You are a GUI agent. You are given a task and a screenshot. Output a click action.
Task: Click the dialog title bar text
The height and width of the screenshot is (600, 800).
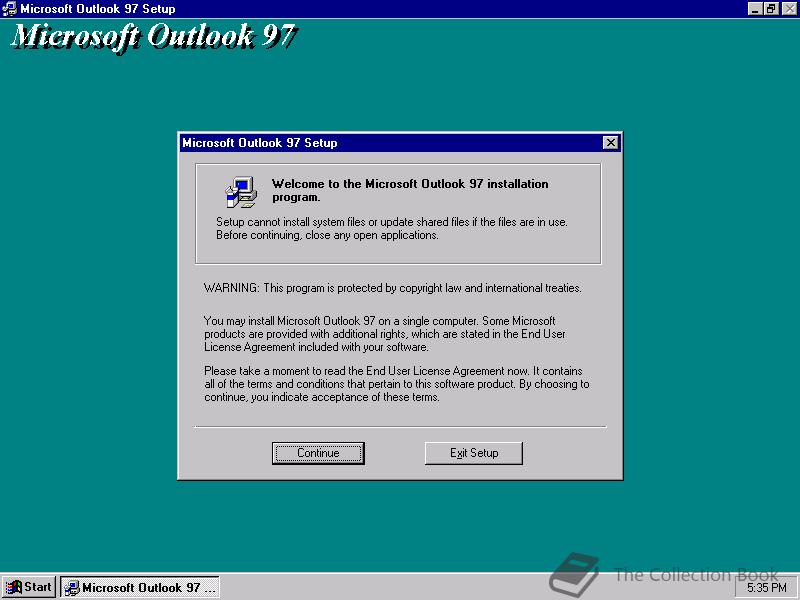coord(260,143)
